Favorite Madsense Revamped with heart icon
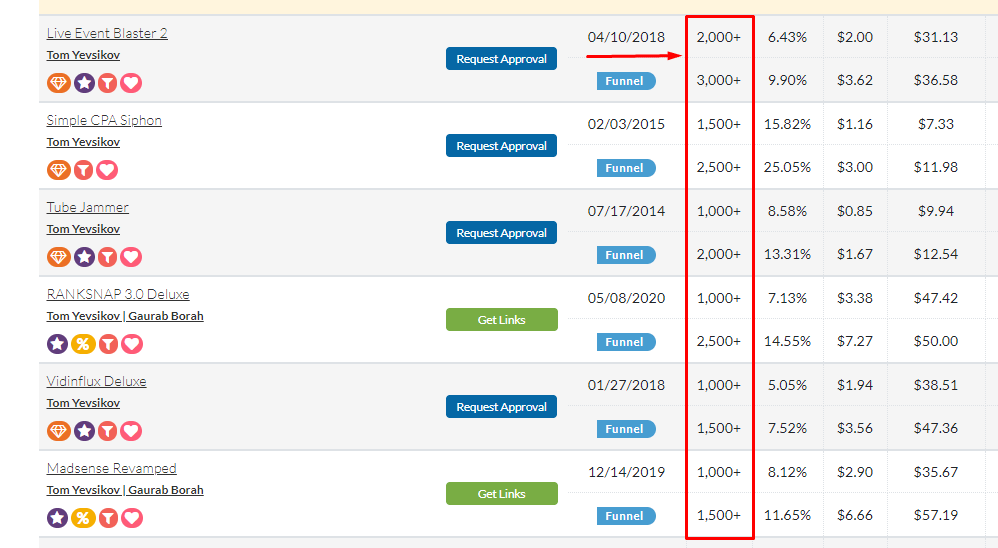 click(132, 518)
